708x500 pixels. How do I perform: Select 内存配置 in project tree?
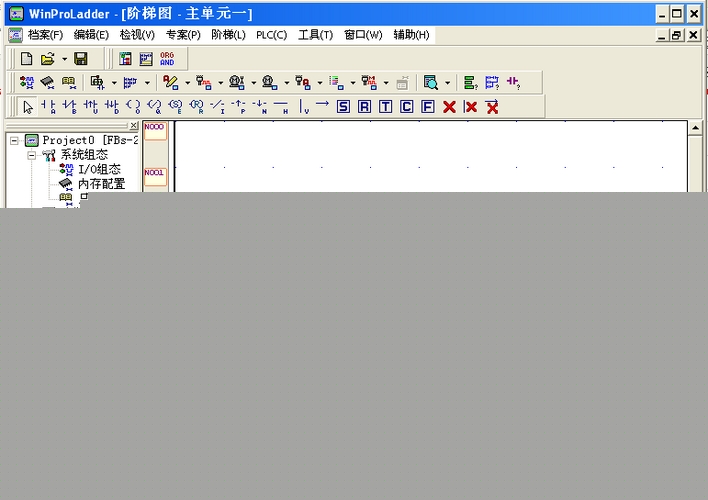pos(101,184)
